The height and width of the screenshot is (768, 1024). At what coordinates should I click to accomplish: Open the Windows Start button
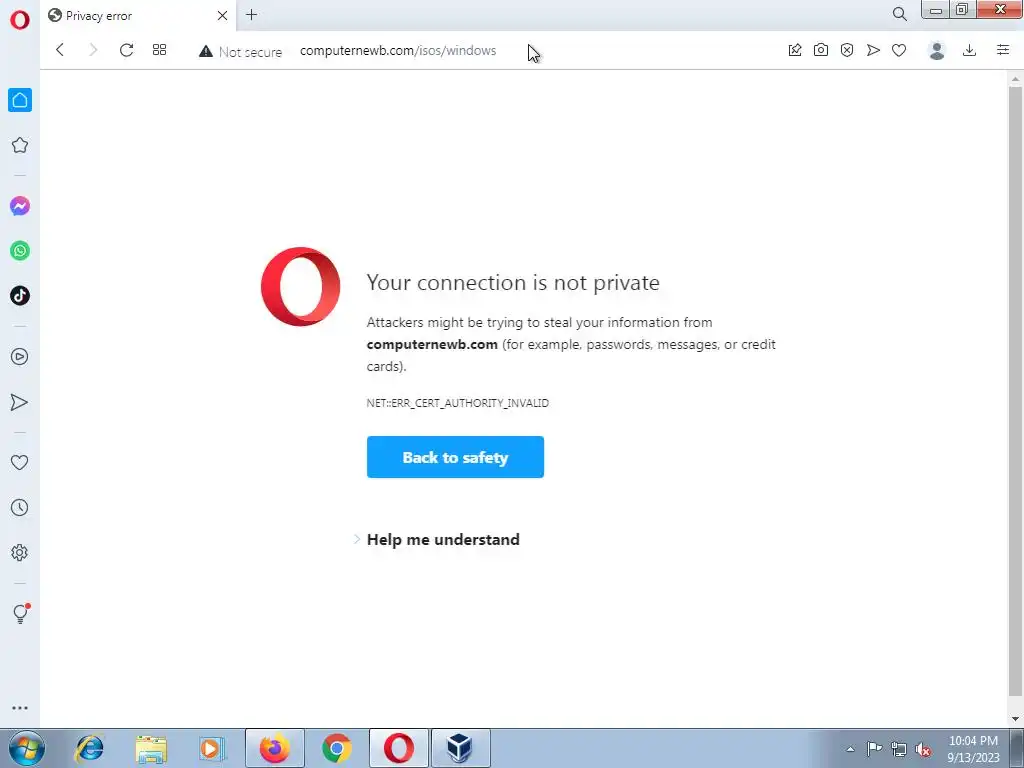[x=27, y=748]
